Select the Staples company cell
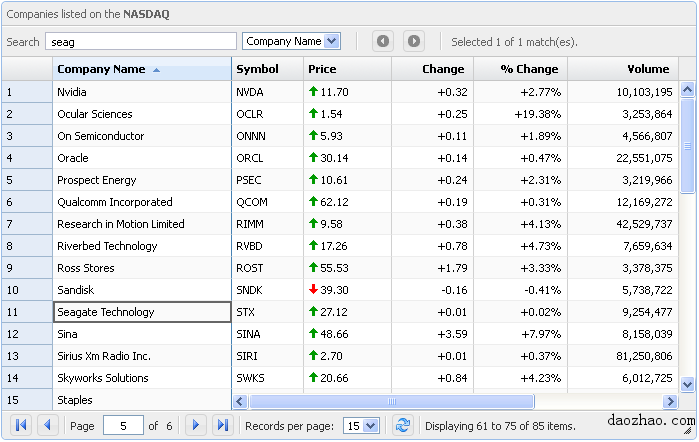699x442 pixels. point(142,400)
